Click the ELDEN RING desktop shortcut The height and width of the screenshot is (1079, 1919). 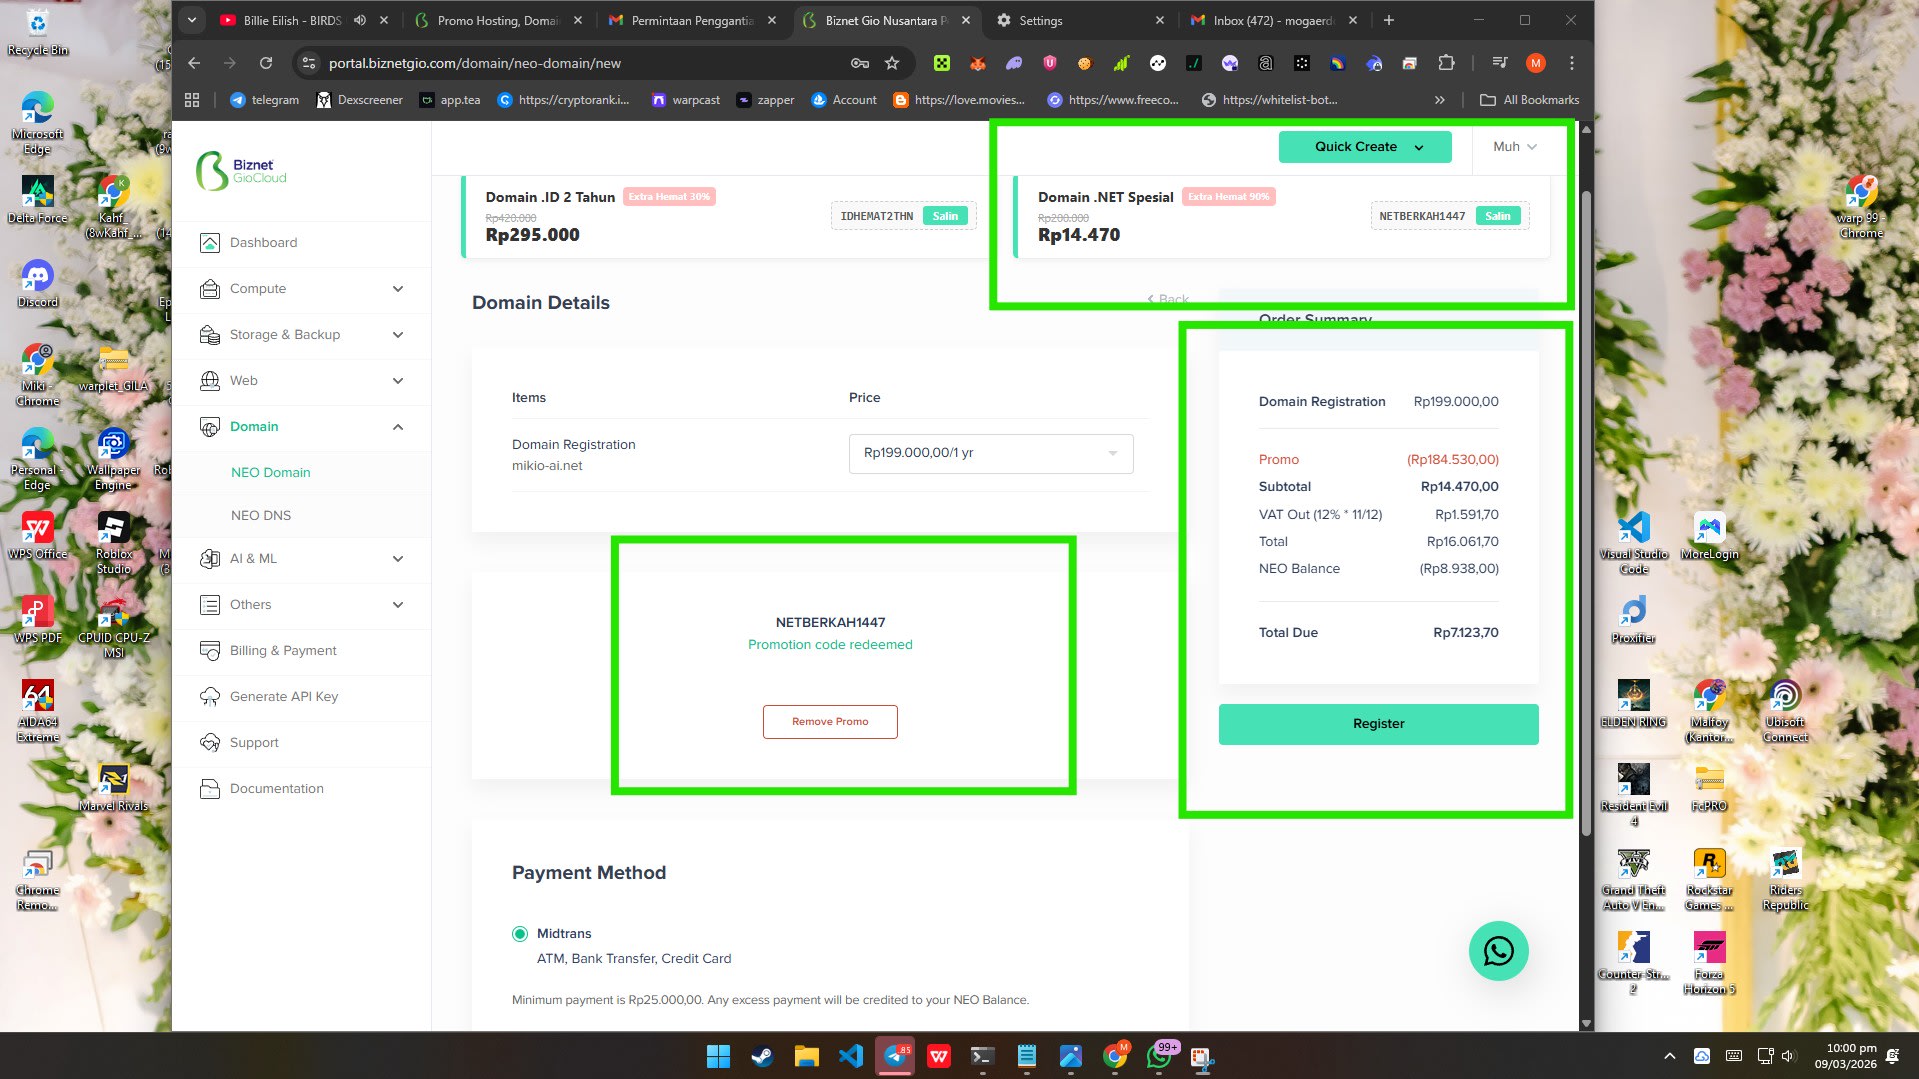click(1633, 703)
